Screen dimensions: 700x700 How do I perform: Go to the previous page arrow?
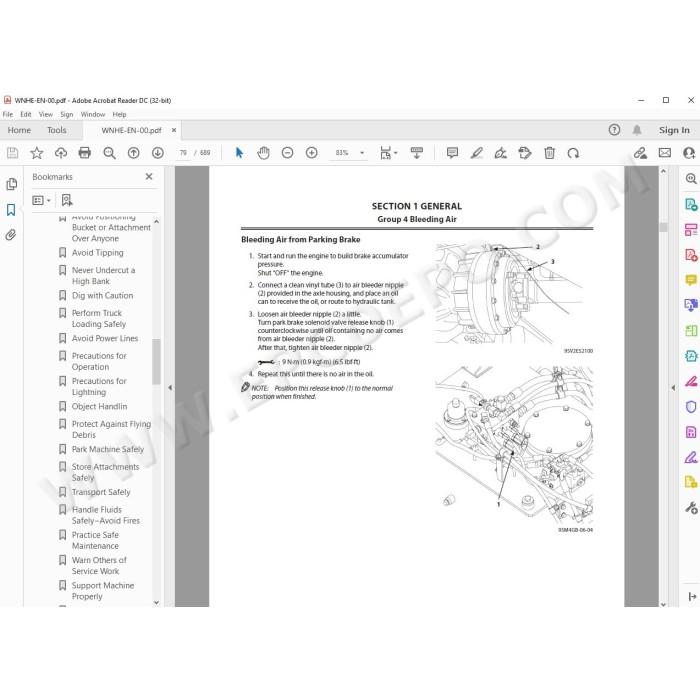coord(133,153)
